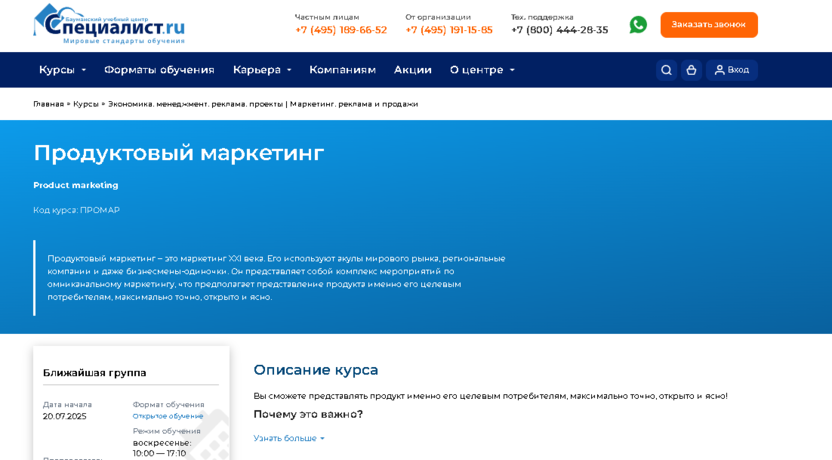Open Компаниям menu item
Image resolution: width=832 pixels, height=460 pixels.
point(342,70)
